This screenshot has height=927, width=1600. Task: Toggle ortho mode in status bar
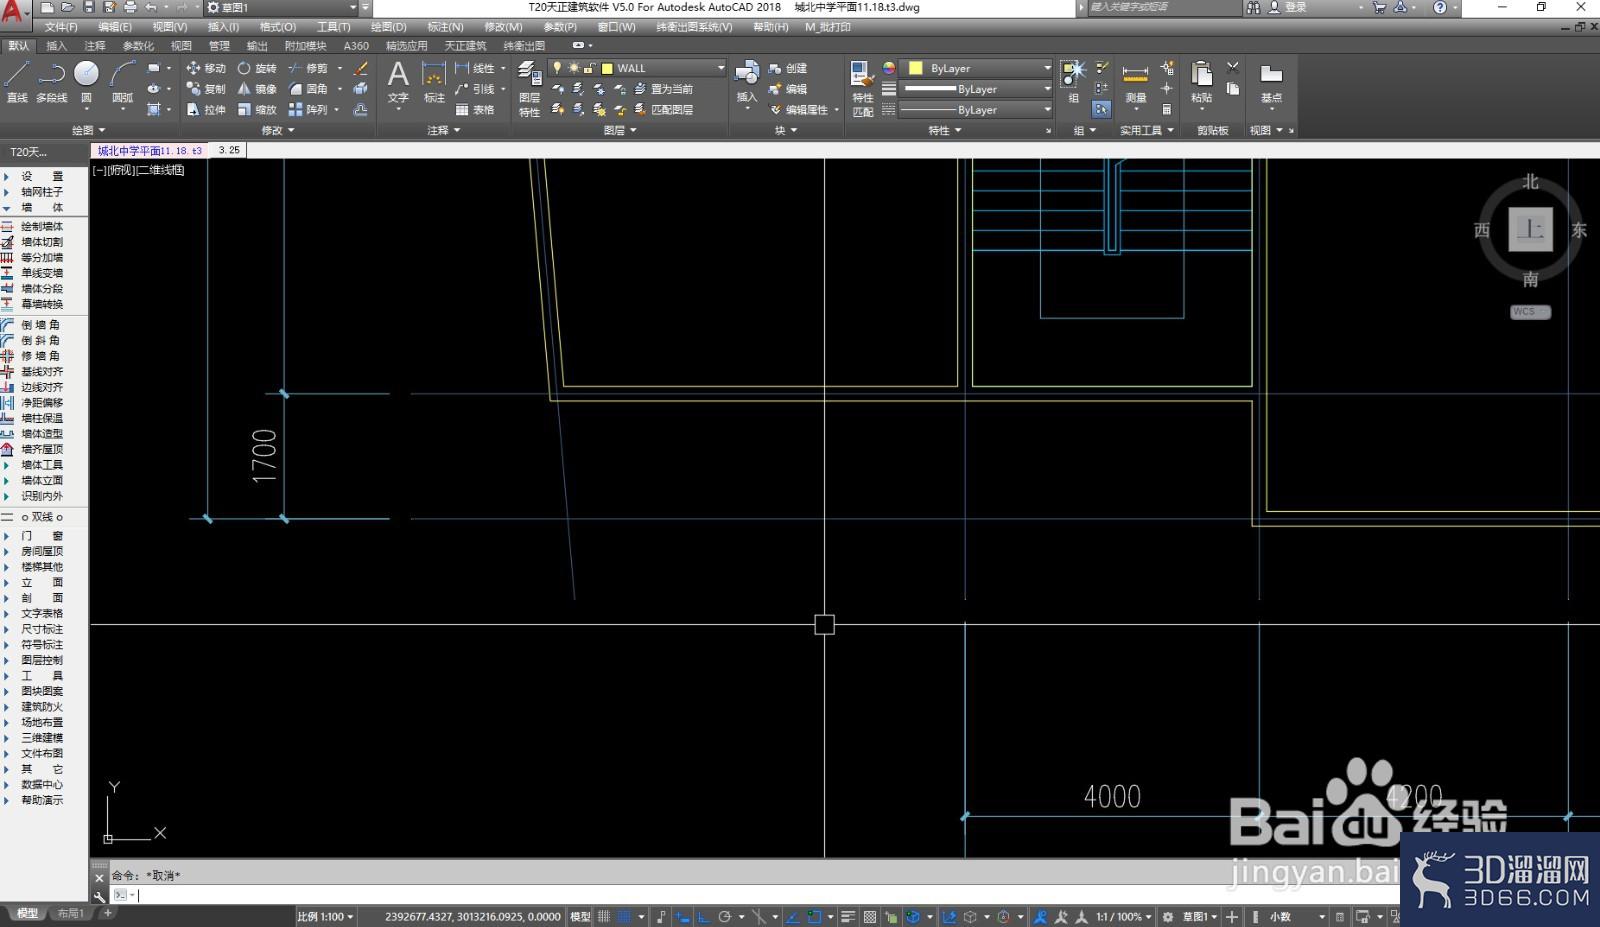[x=704, y=916]
